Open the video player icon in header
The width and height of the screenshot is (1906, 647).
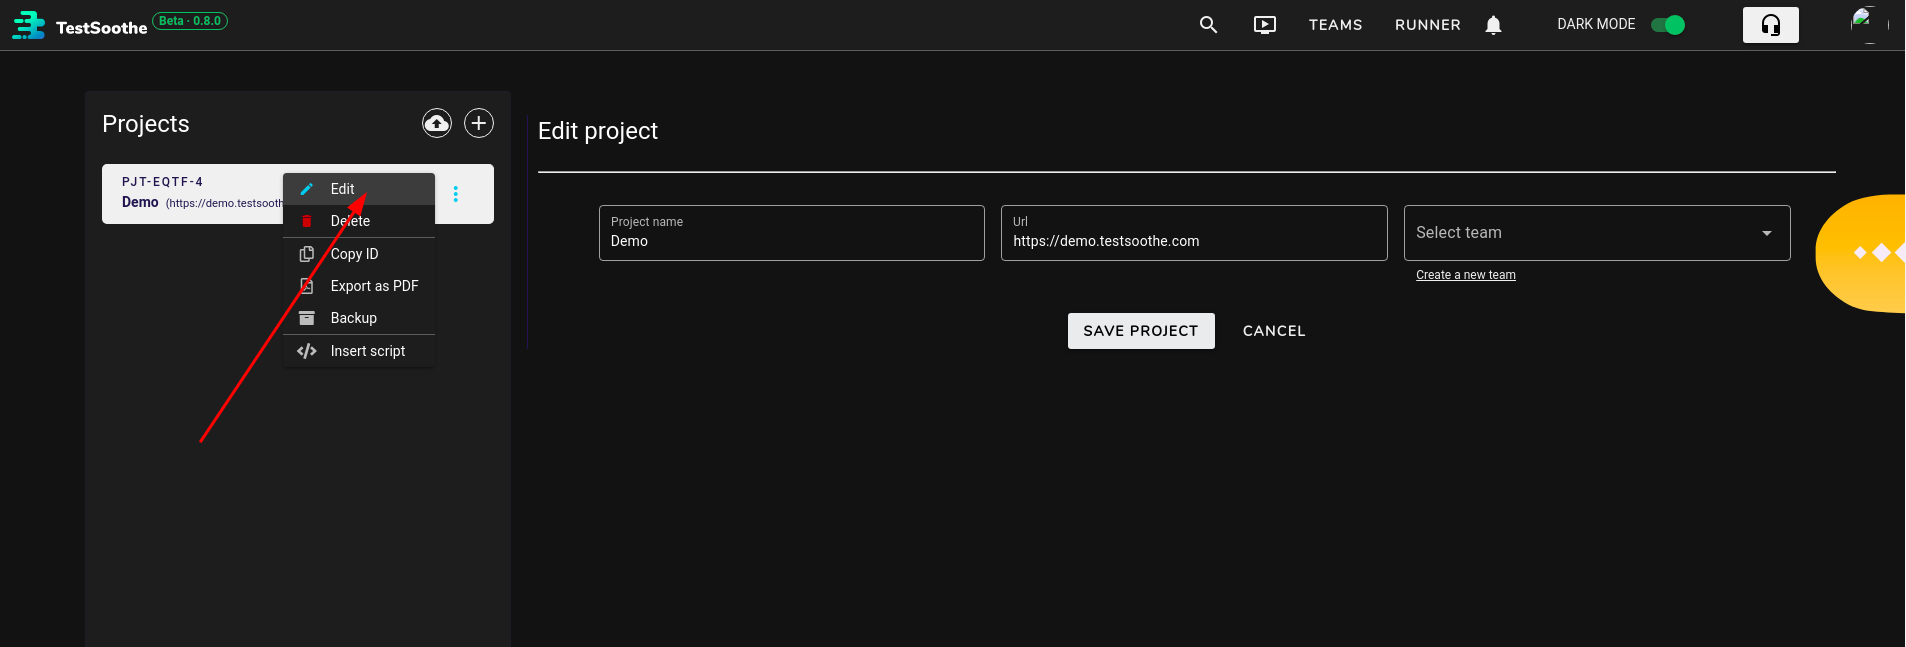click(x=1265, y=25)
